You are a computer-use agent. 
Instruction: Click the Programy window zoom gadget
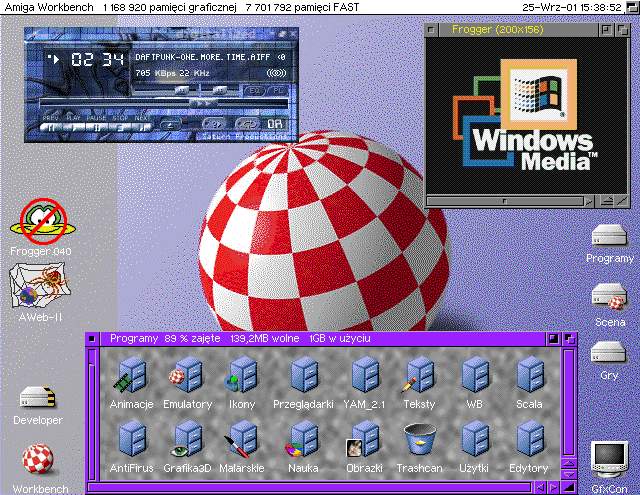tap(553, 339)
